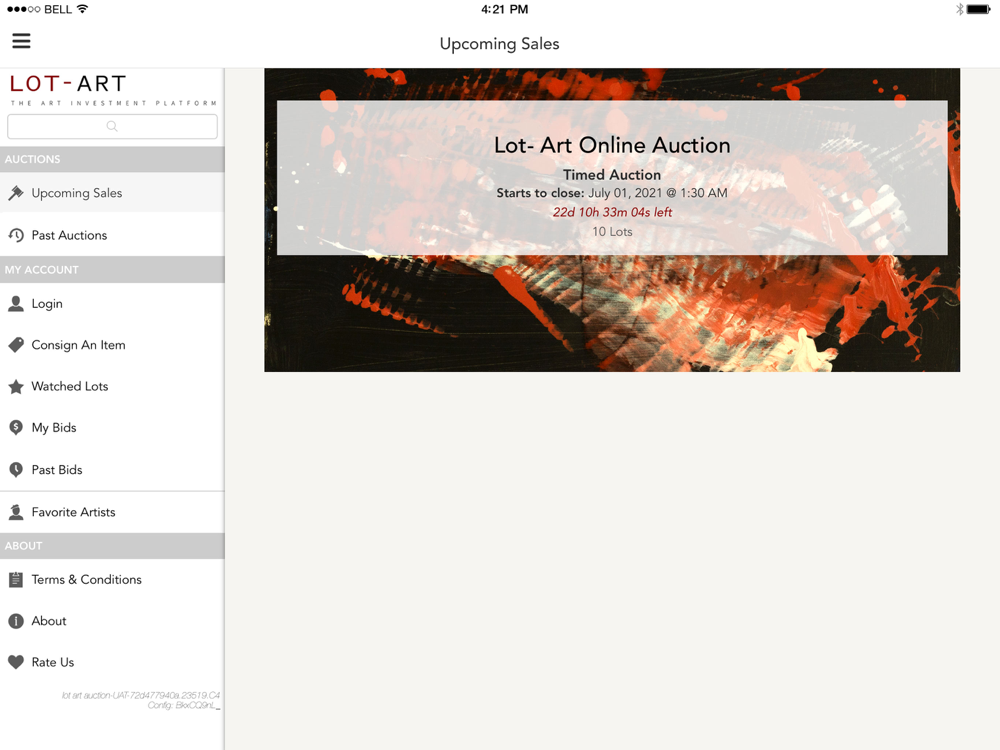Click the info icon beside About

(x=16, y=621)
